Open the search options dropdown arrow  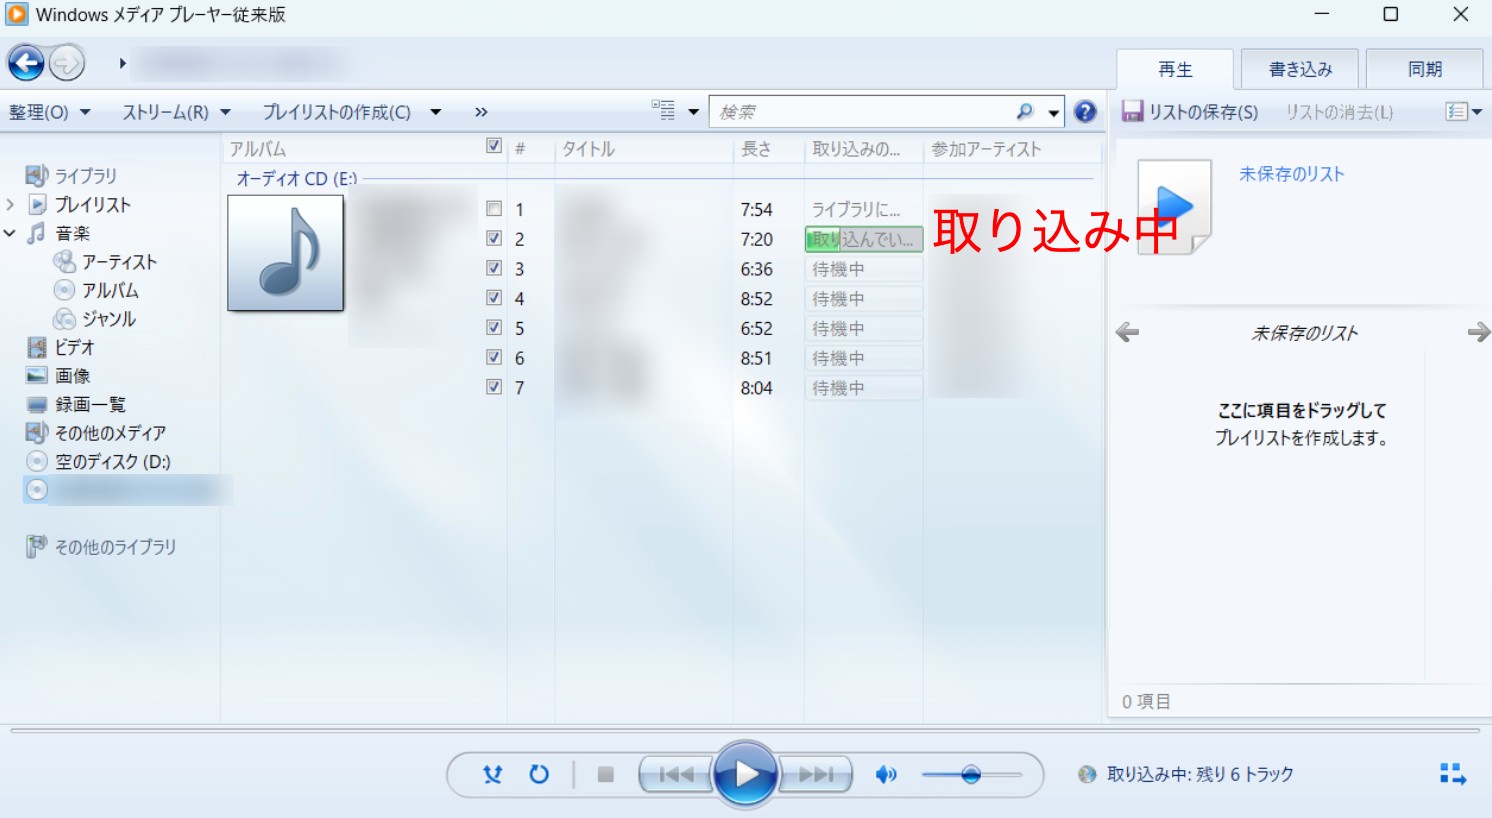coord(1053,113)
